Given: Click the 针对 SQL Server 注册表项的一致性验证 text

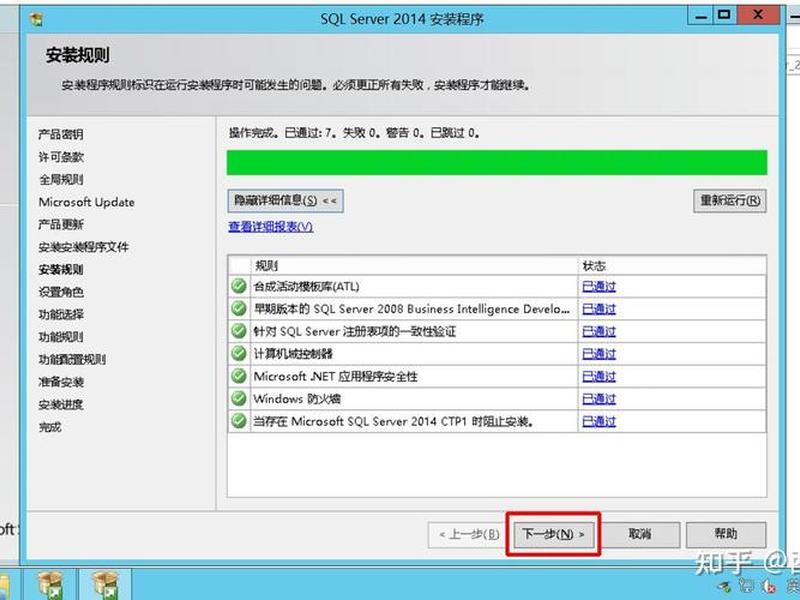Looking at the screenshot, I should point(355,331).
